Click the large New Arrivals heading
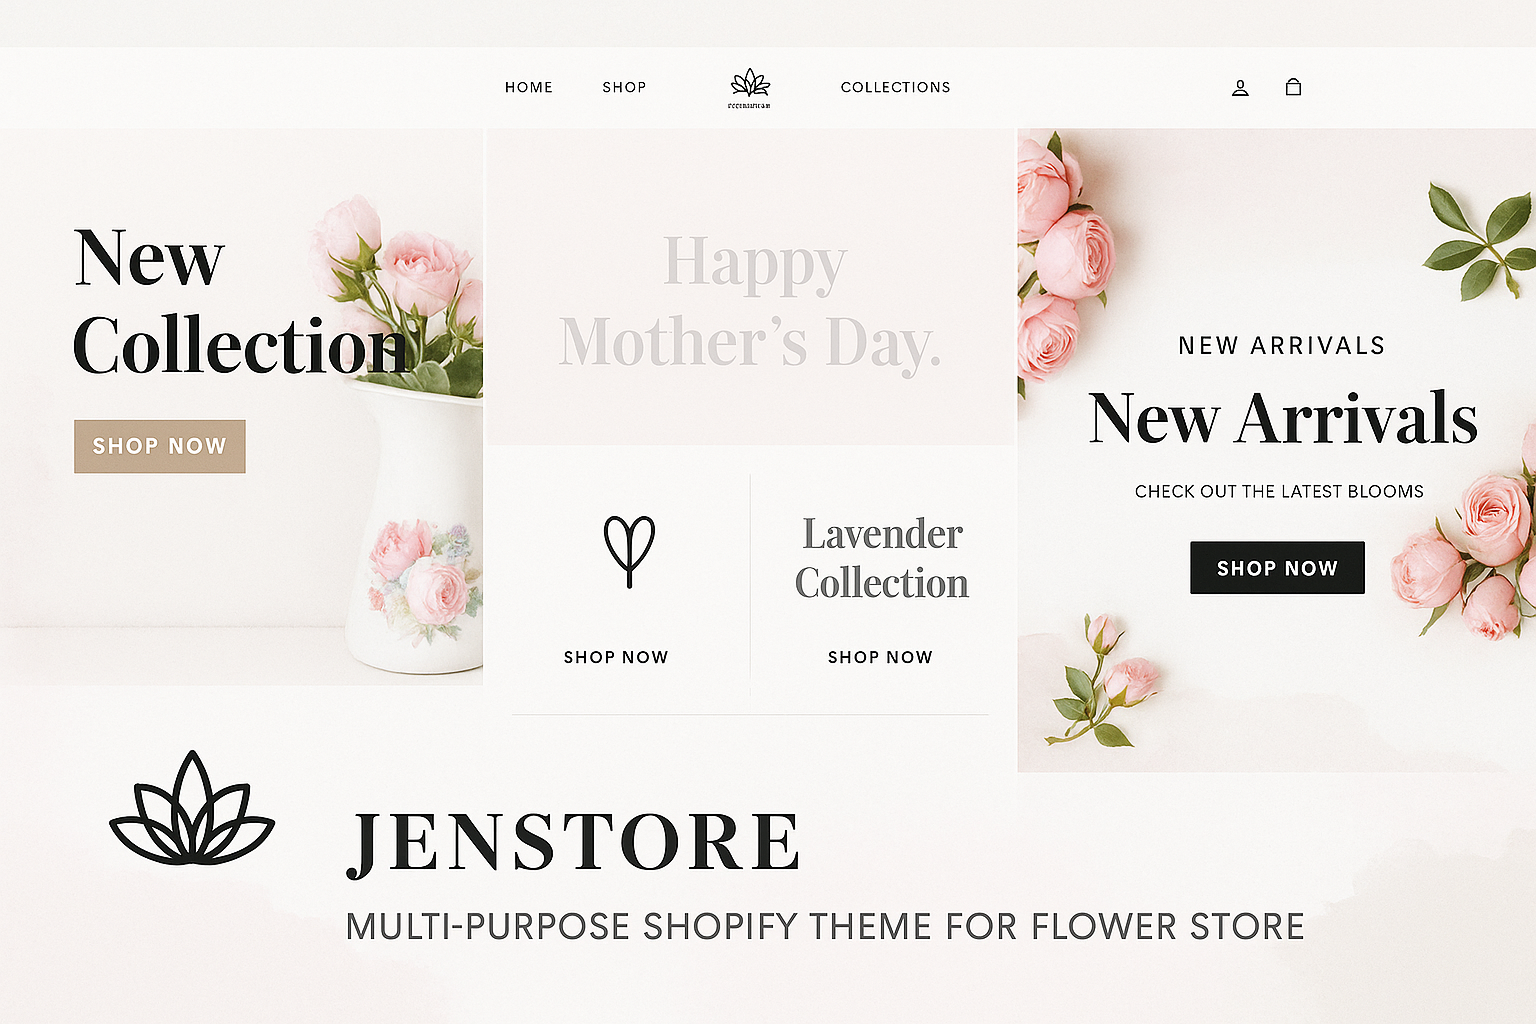Screen dimensions: 1536x1024 1283,418
